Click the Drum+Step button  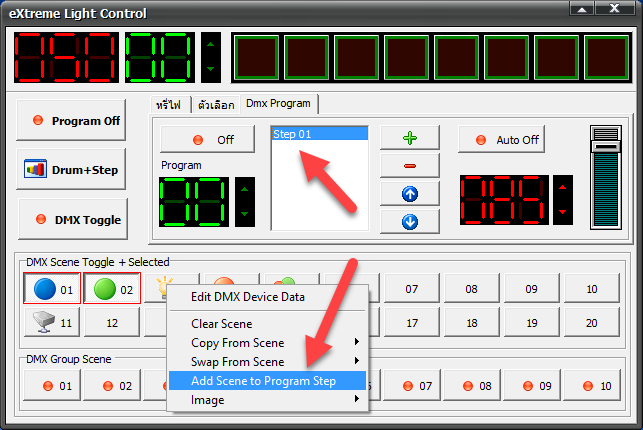pos(71,169)
